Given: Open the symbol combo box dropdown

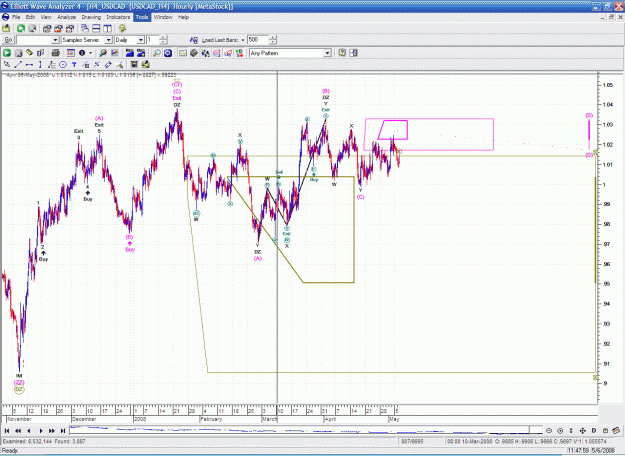Looking at the screenshot, I should [55, 40].
